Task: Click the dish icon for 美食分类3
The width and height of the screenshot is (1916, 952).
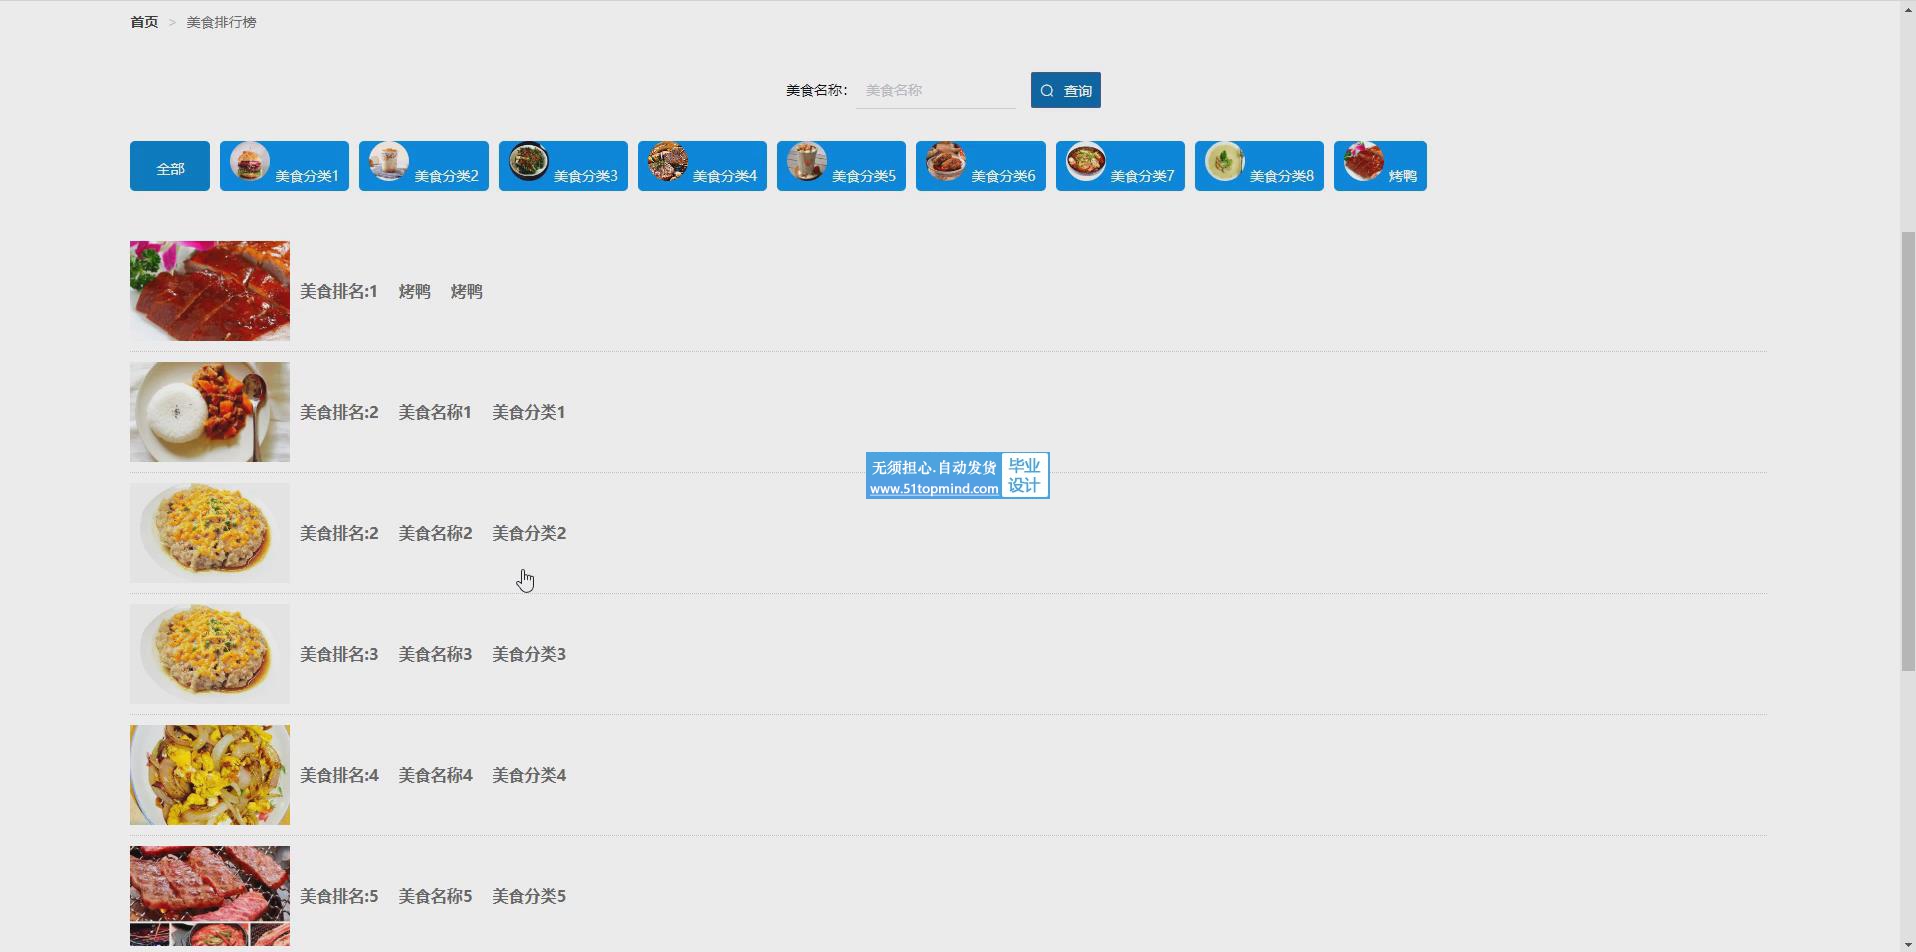Action: pyautogui.click(x=529, y=161)
